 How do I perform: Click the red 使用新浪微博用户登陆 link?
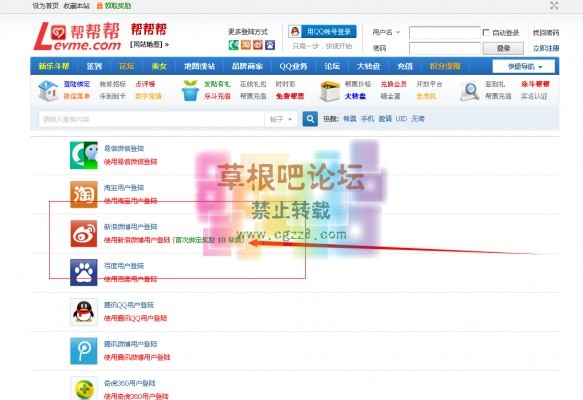pos(137,240)
